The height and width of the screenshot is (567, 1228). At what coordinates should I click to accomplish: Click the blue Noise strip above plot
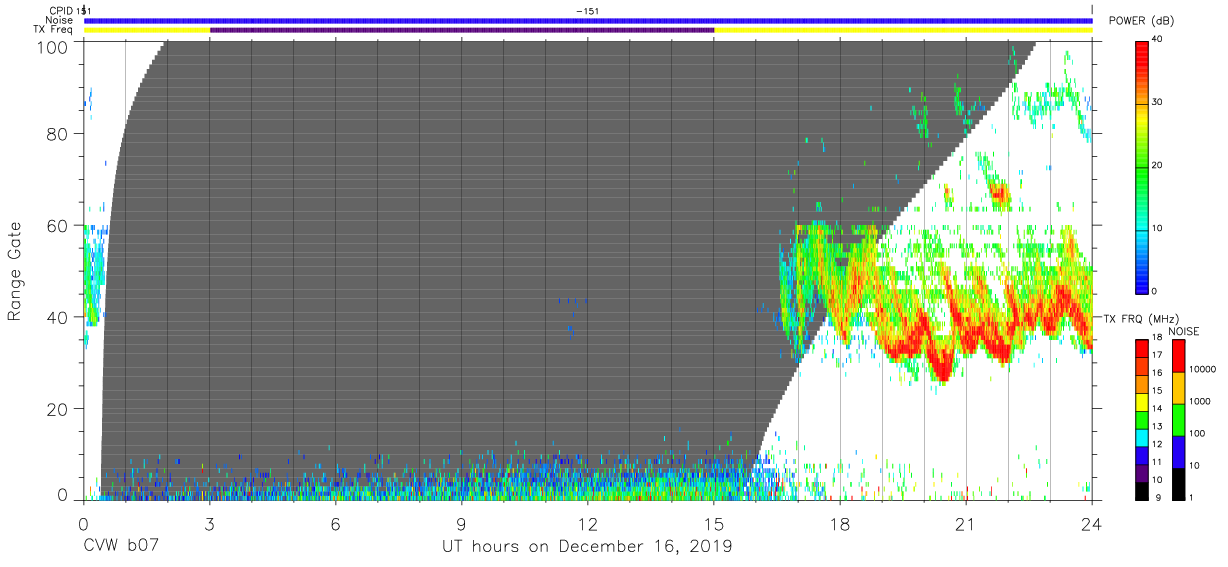(588, 20)
